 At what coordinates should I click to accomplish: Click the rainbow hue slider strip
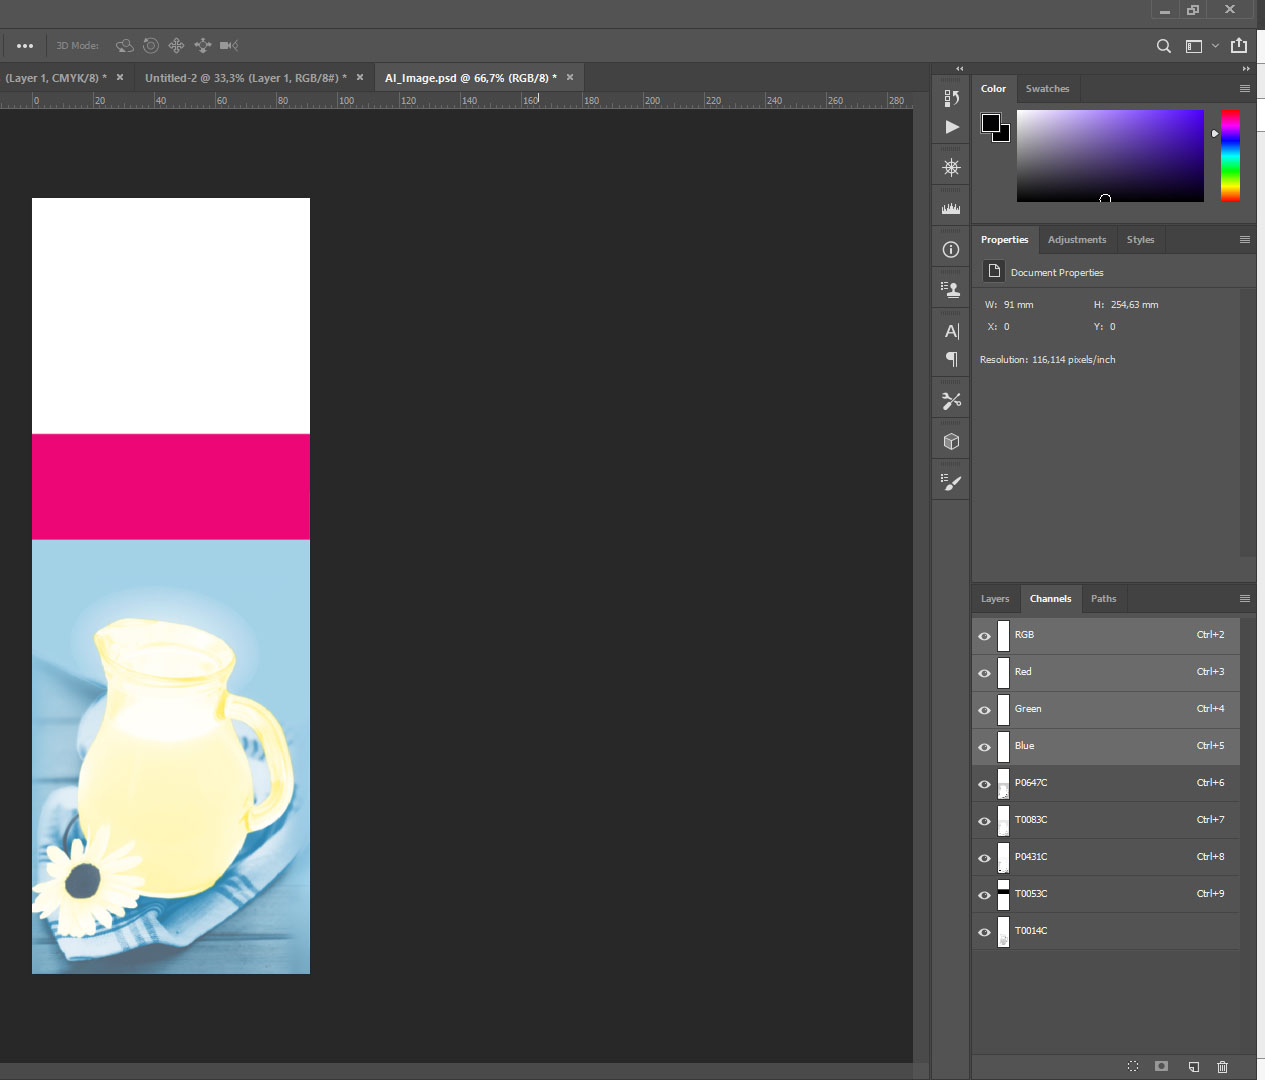1230,155
